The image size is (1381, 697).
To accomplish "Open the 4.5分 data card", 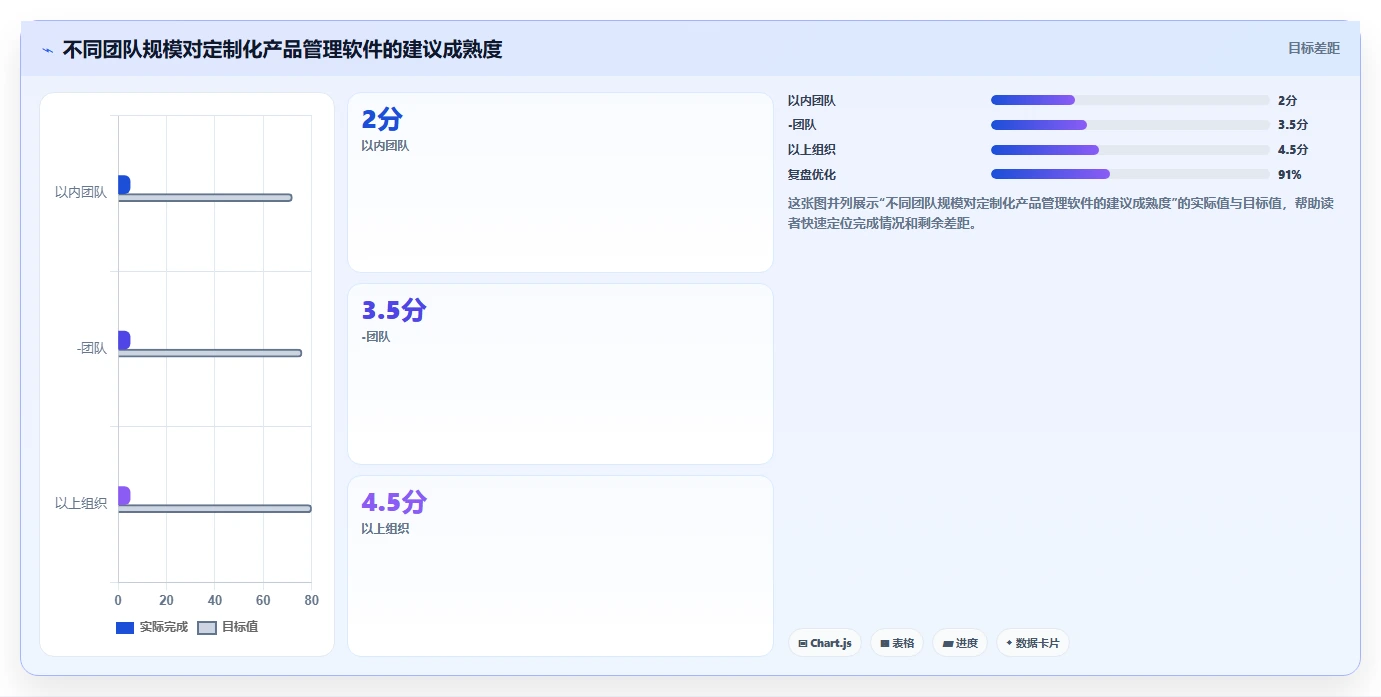I will [560, 566].
